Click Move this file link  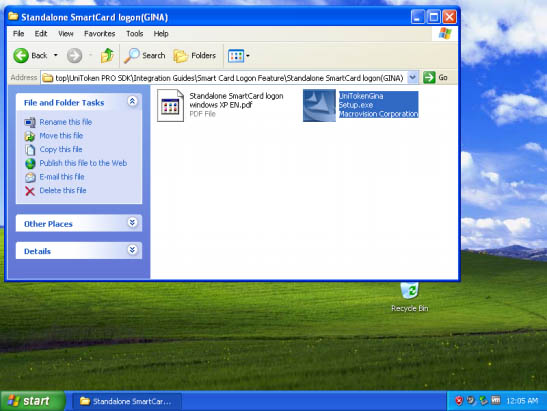[x=61, y=136]
